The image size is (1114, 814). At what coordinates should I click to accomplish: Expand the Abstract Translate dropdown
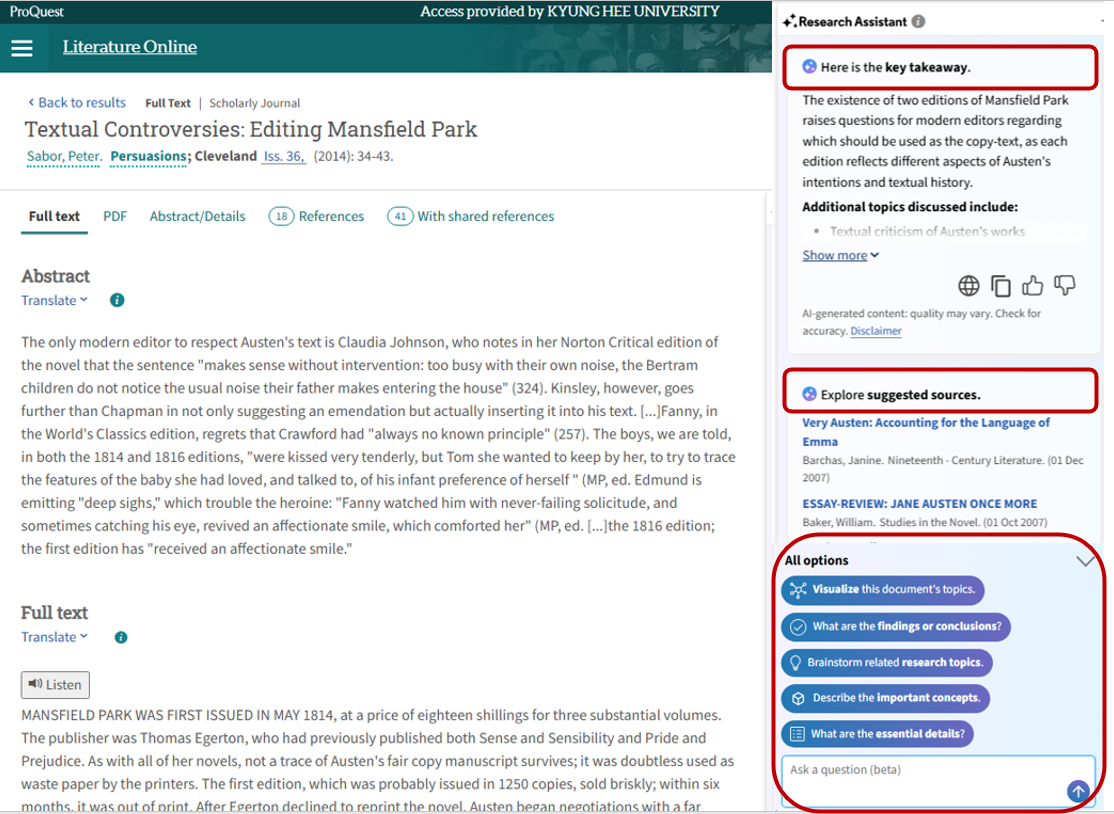[x=55, y=300]
